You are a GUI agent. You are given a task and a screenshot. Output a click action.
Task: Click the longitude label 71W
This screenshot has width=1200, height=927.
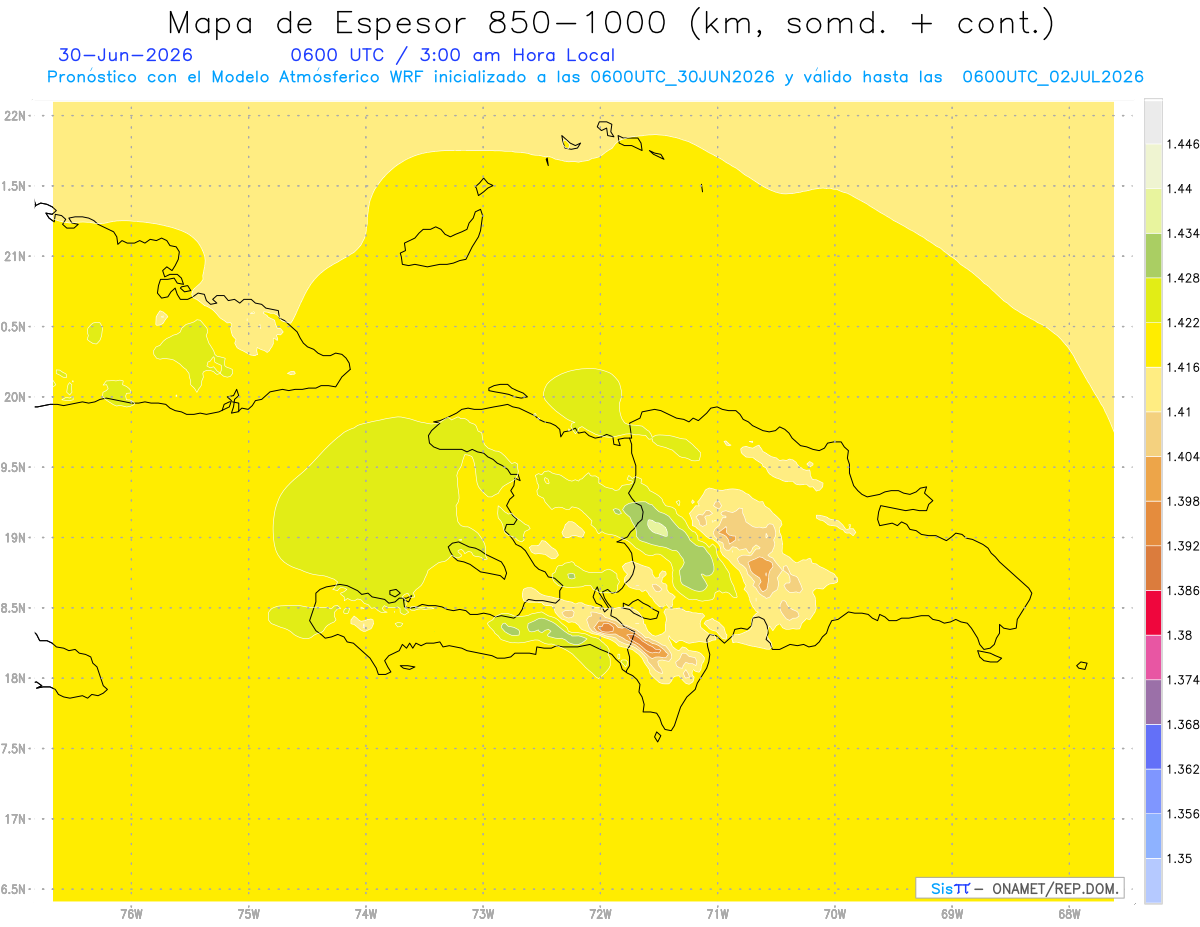[717, 913]
